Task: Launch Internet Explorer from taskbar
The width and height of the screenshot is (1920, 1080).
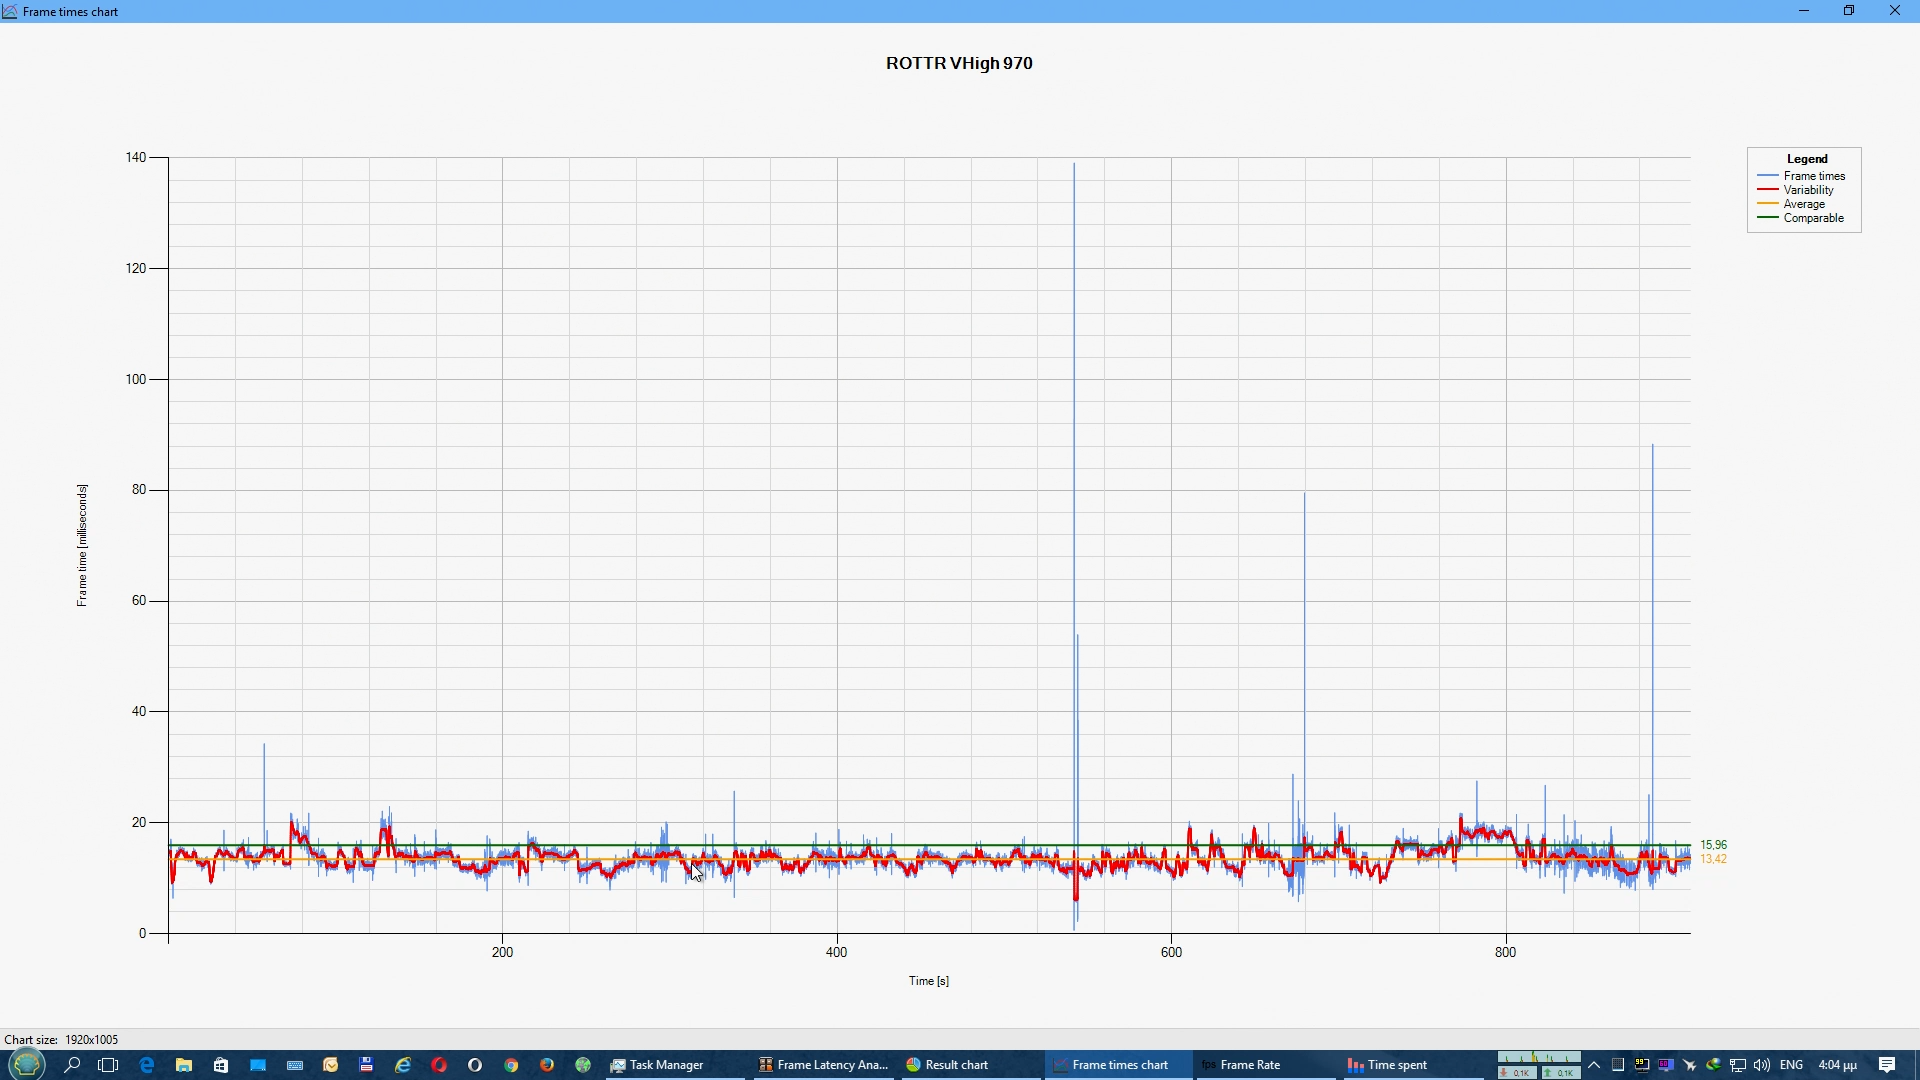Action: point(403,1065)
